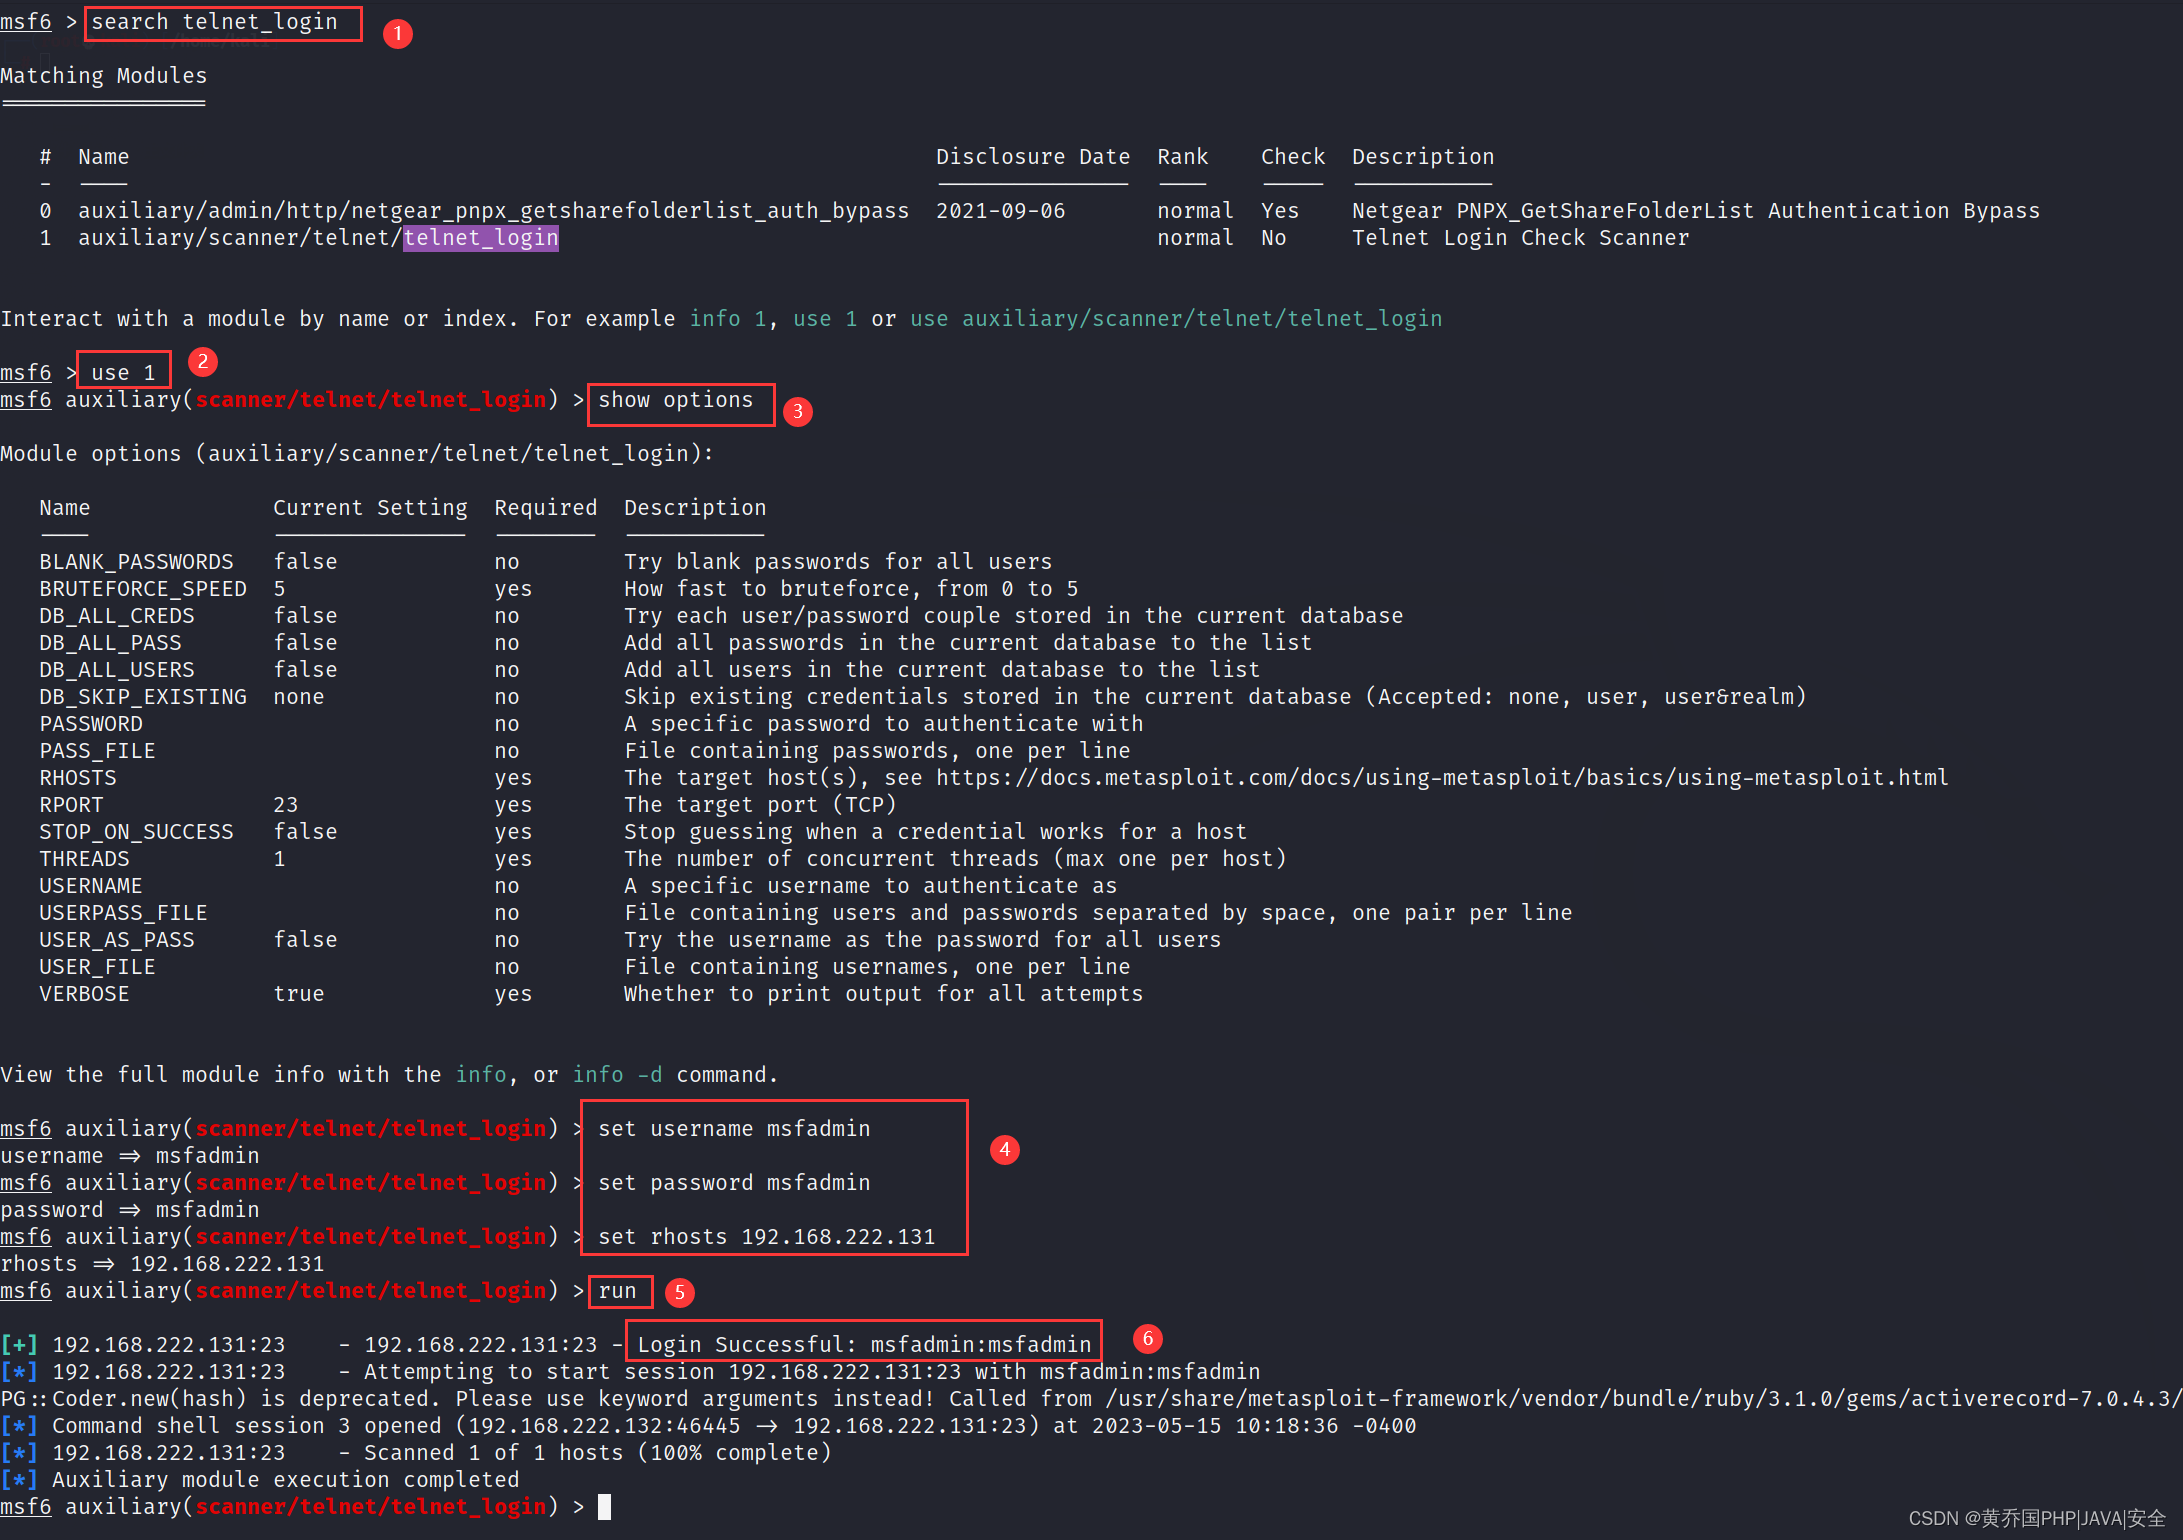2183x1540 pixels.
Task: Click the THREADS option name
Action: 84,859
